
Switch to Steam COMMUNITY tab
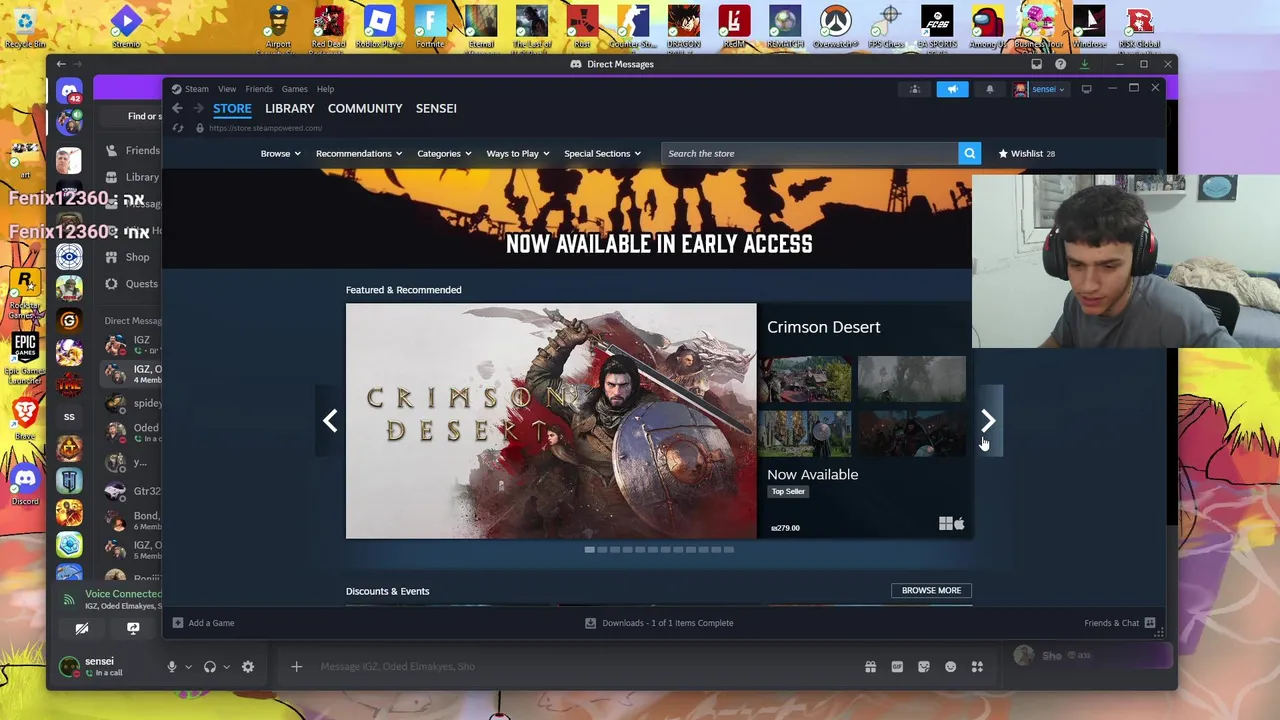click(x=365, y=108)
